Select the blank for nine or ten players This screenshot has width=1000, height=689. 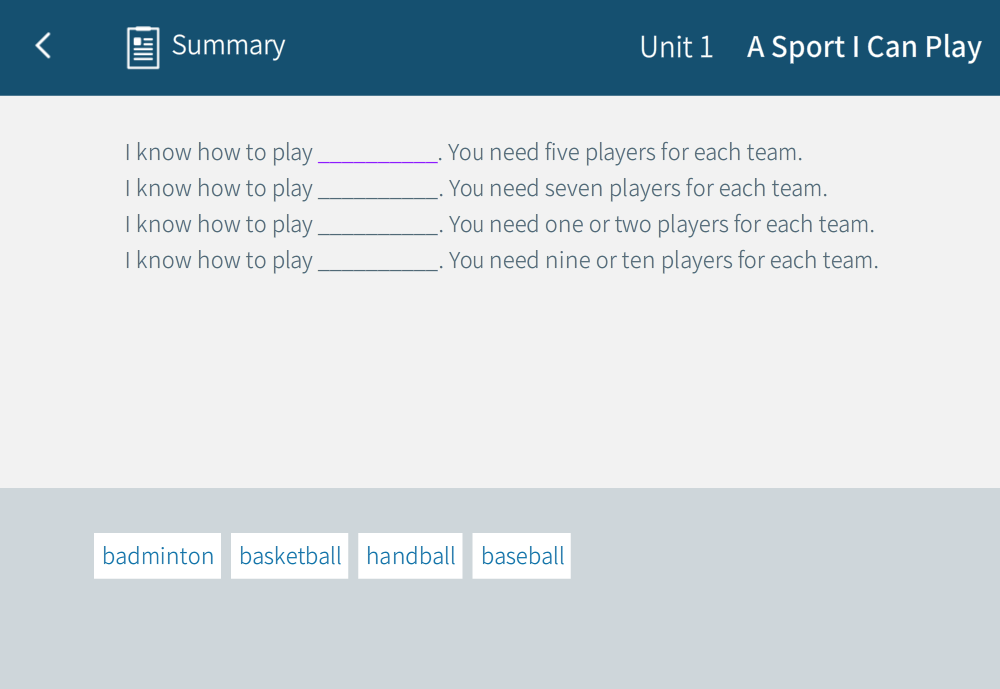377,262
